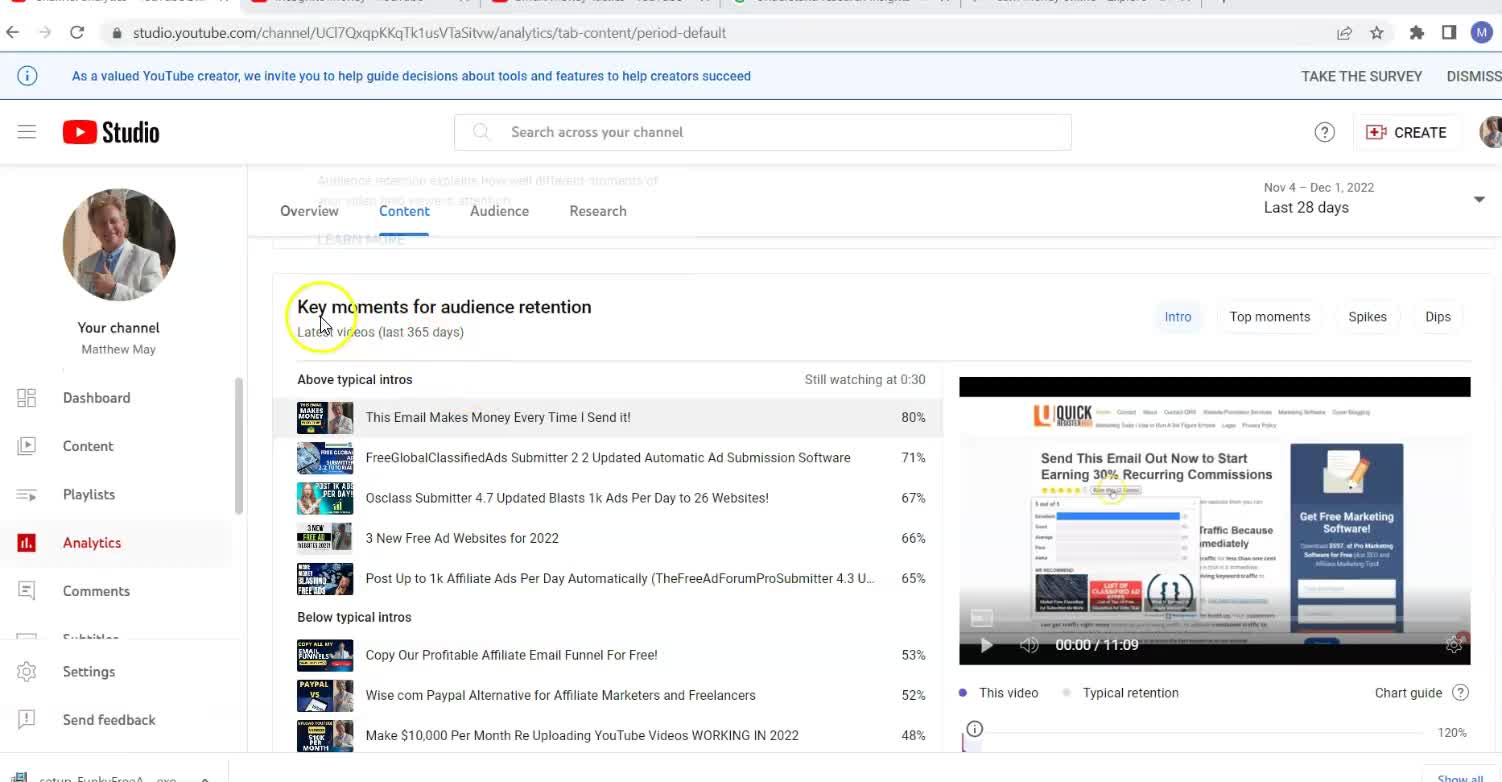Open preview video settings gear

1454,645
